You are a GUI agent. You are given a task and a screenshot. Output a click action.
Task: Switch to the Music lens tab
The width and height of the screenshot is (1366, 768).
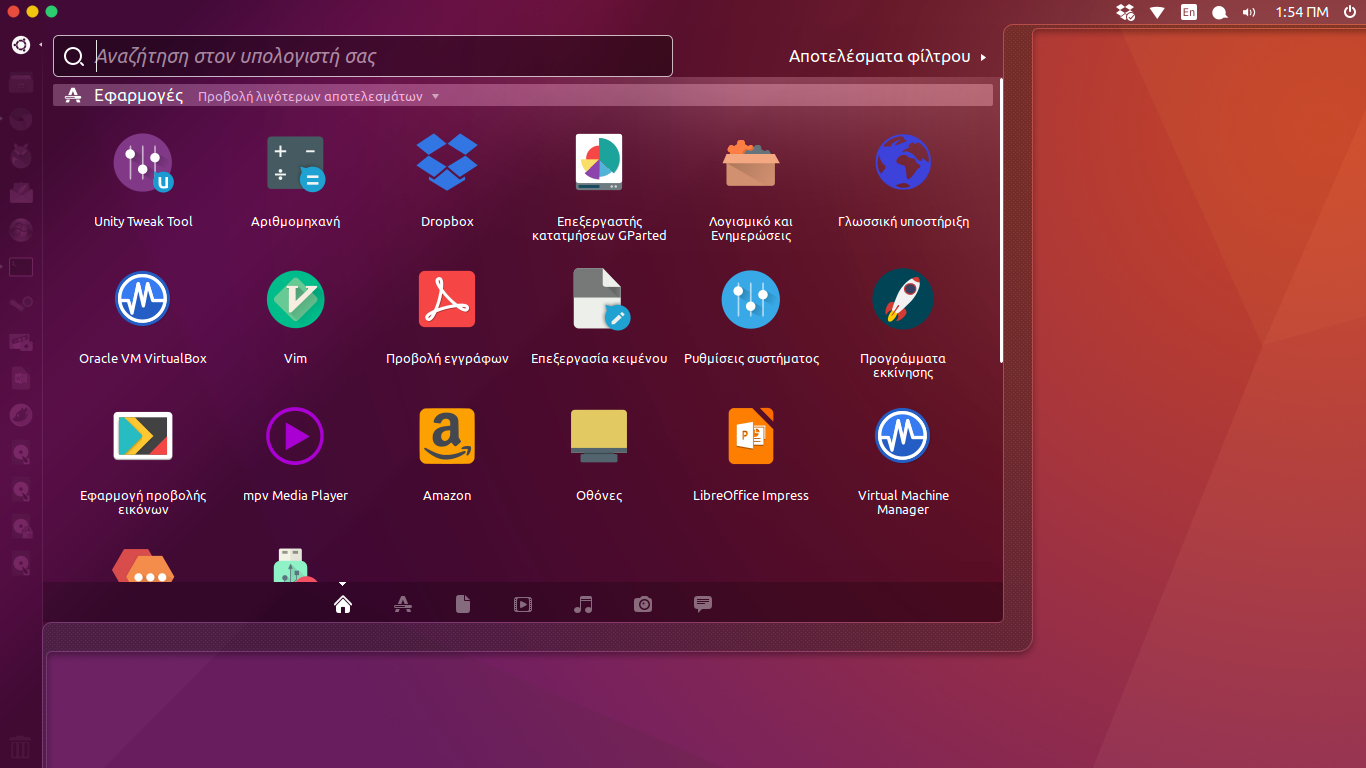(583, 604)
